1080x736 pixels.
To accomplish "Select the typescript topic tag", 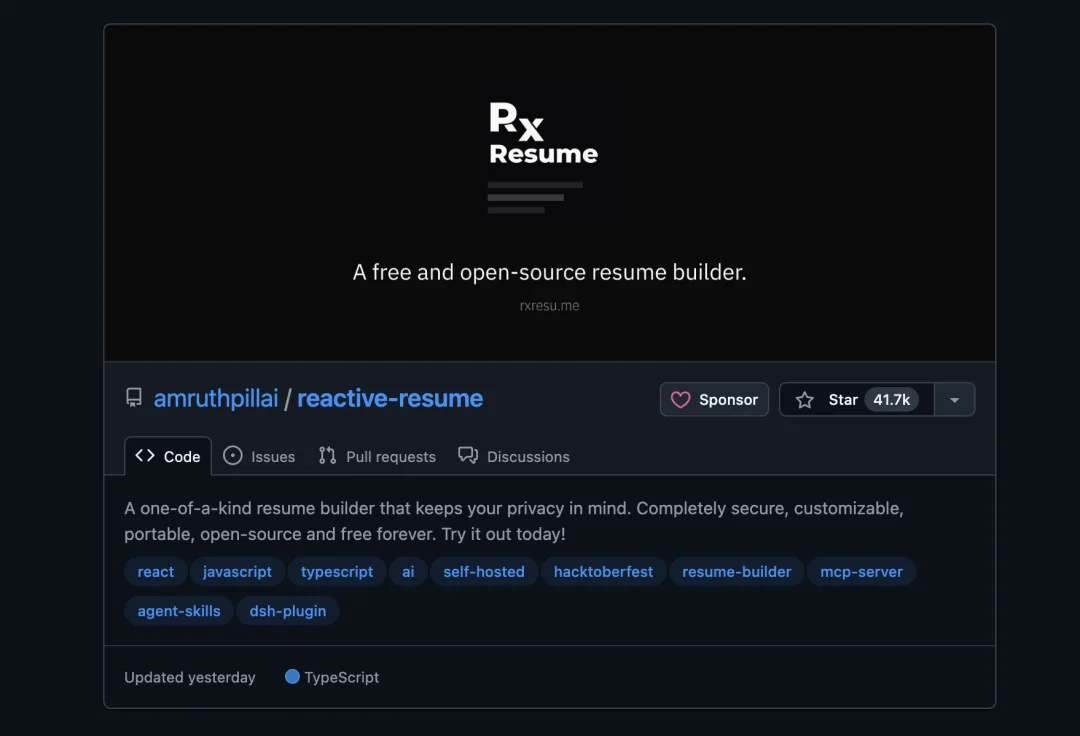I will [x=337, y=571].
